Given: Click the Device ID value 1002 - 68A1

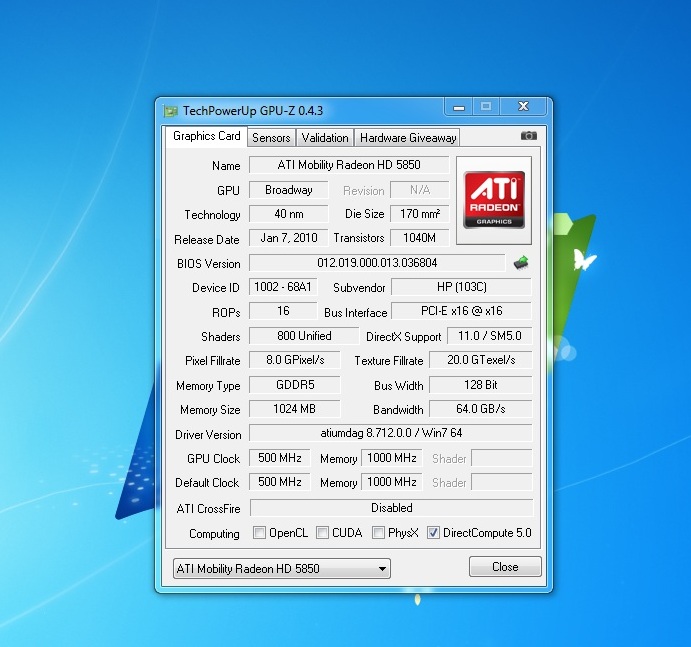Looking at the screenshot, I should coord(283,287).
